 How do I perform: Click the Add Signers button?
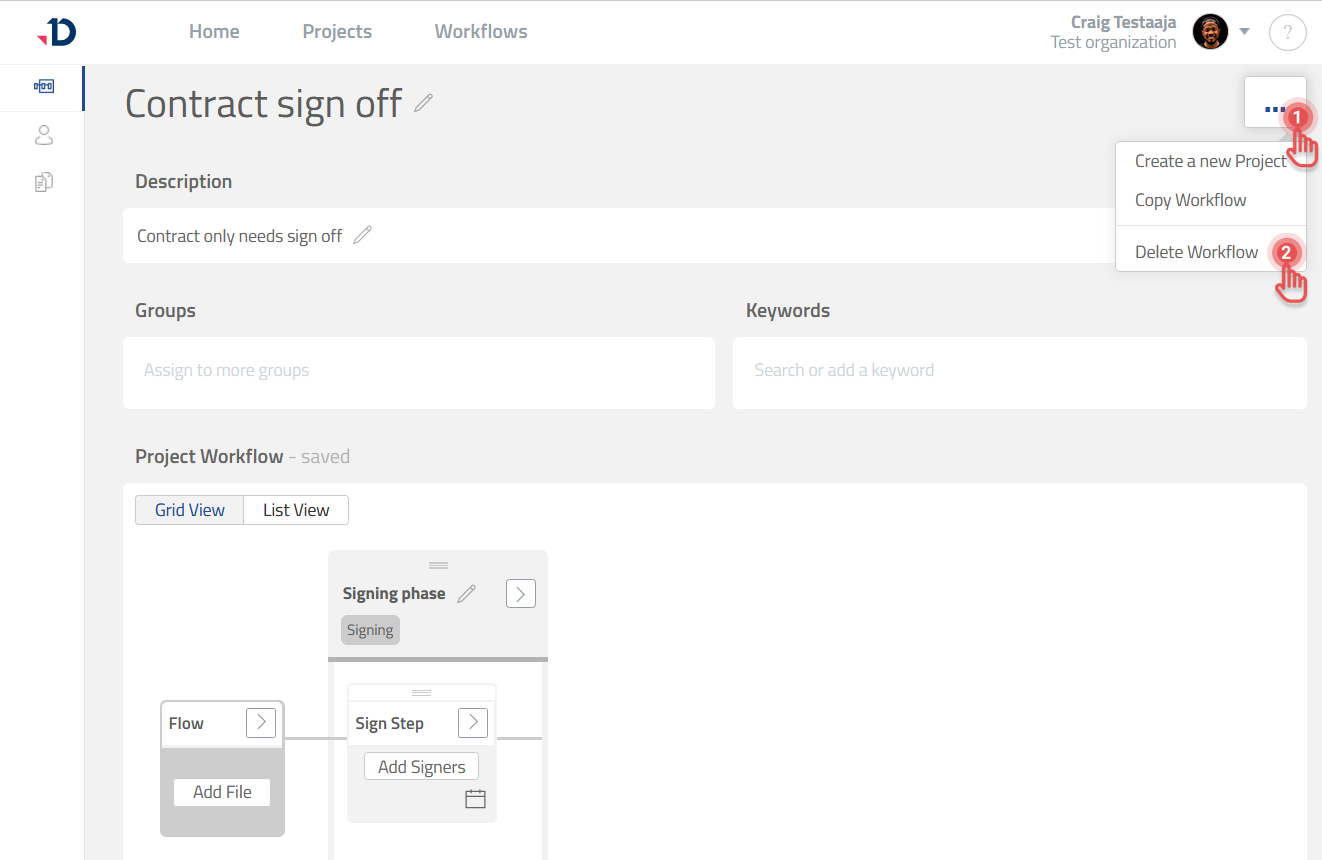coord(421,767)
